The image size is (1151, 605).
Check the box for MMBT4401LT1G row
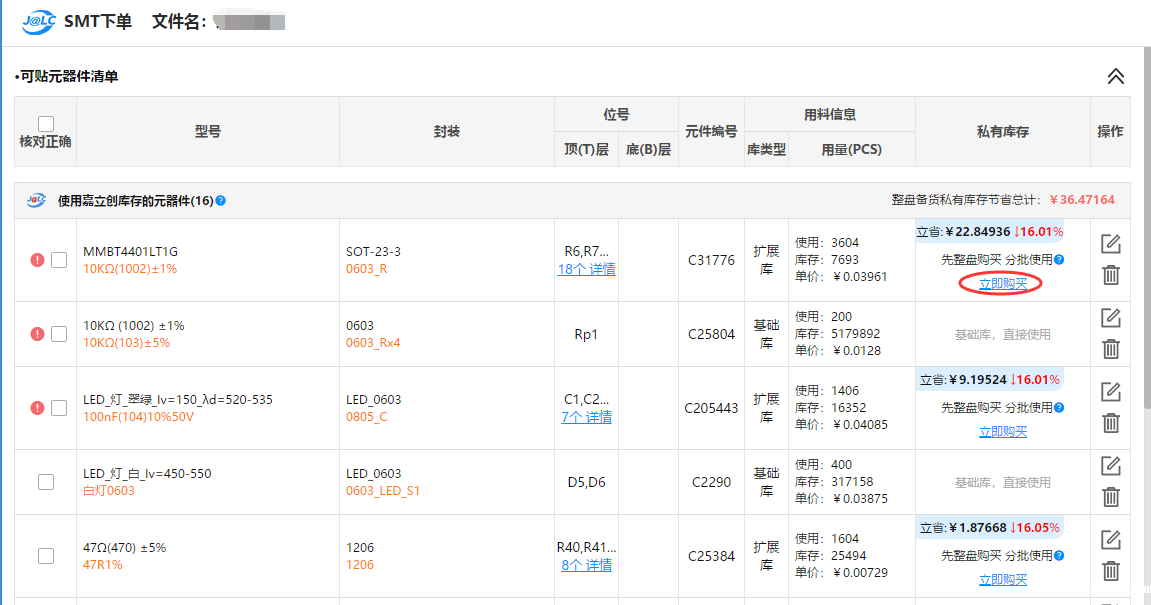click(x=59, y=260)
